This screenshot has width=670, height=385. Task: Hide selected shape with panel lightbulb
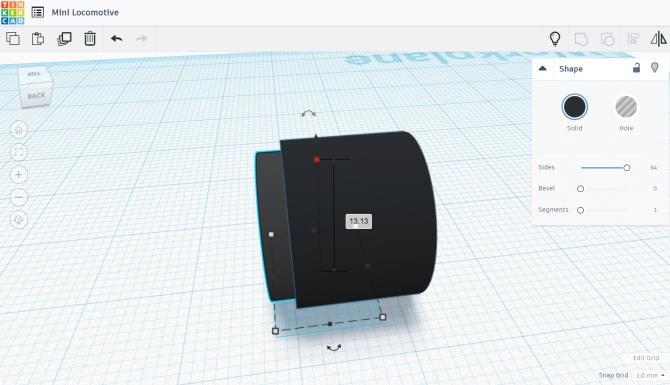(655, 68)
